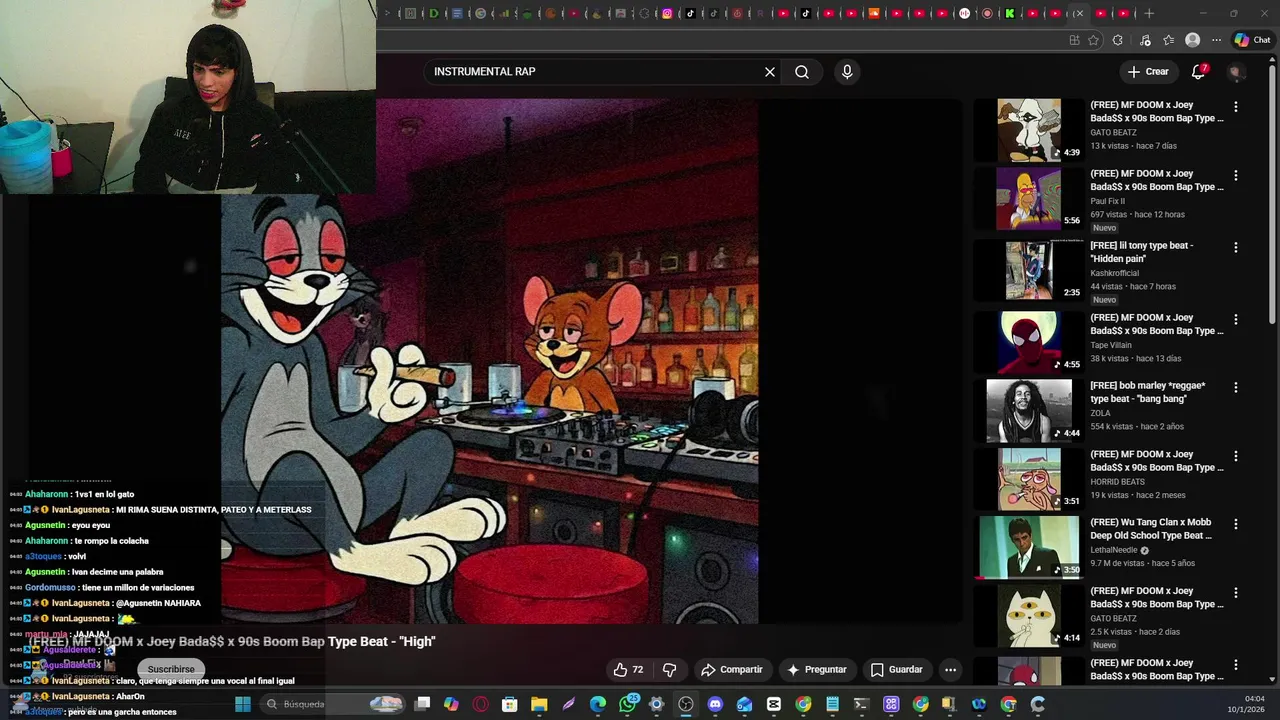Open the Spider-Man 4:55 video thumbnail
1280x720 pixels.
[x=1029, y=342]
